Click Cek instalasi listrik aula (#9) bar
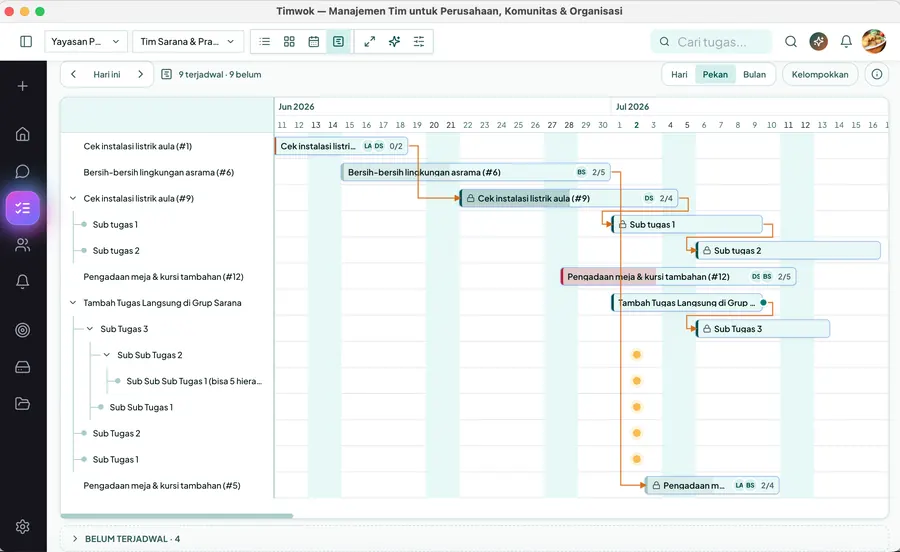The width and height of the screenshot is (900, 552). pos(569,199)
